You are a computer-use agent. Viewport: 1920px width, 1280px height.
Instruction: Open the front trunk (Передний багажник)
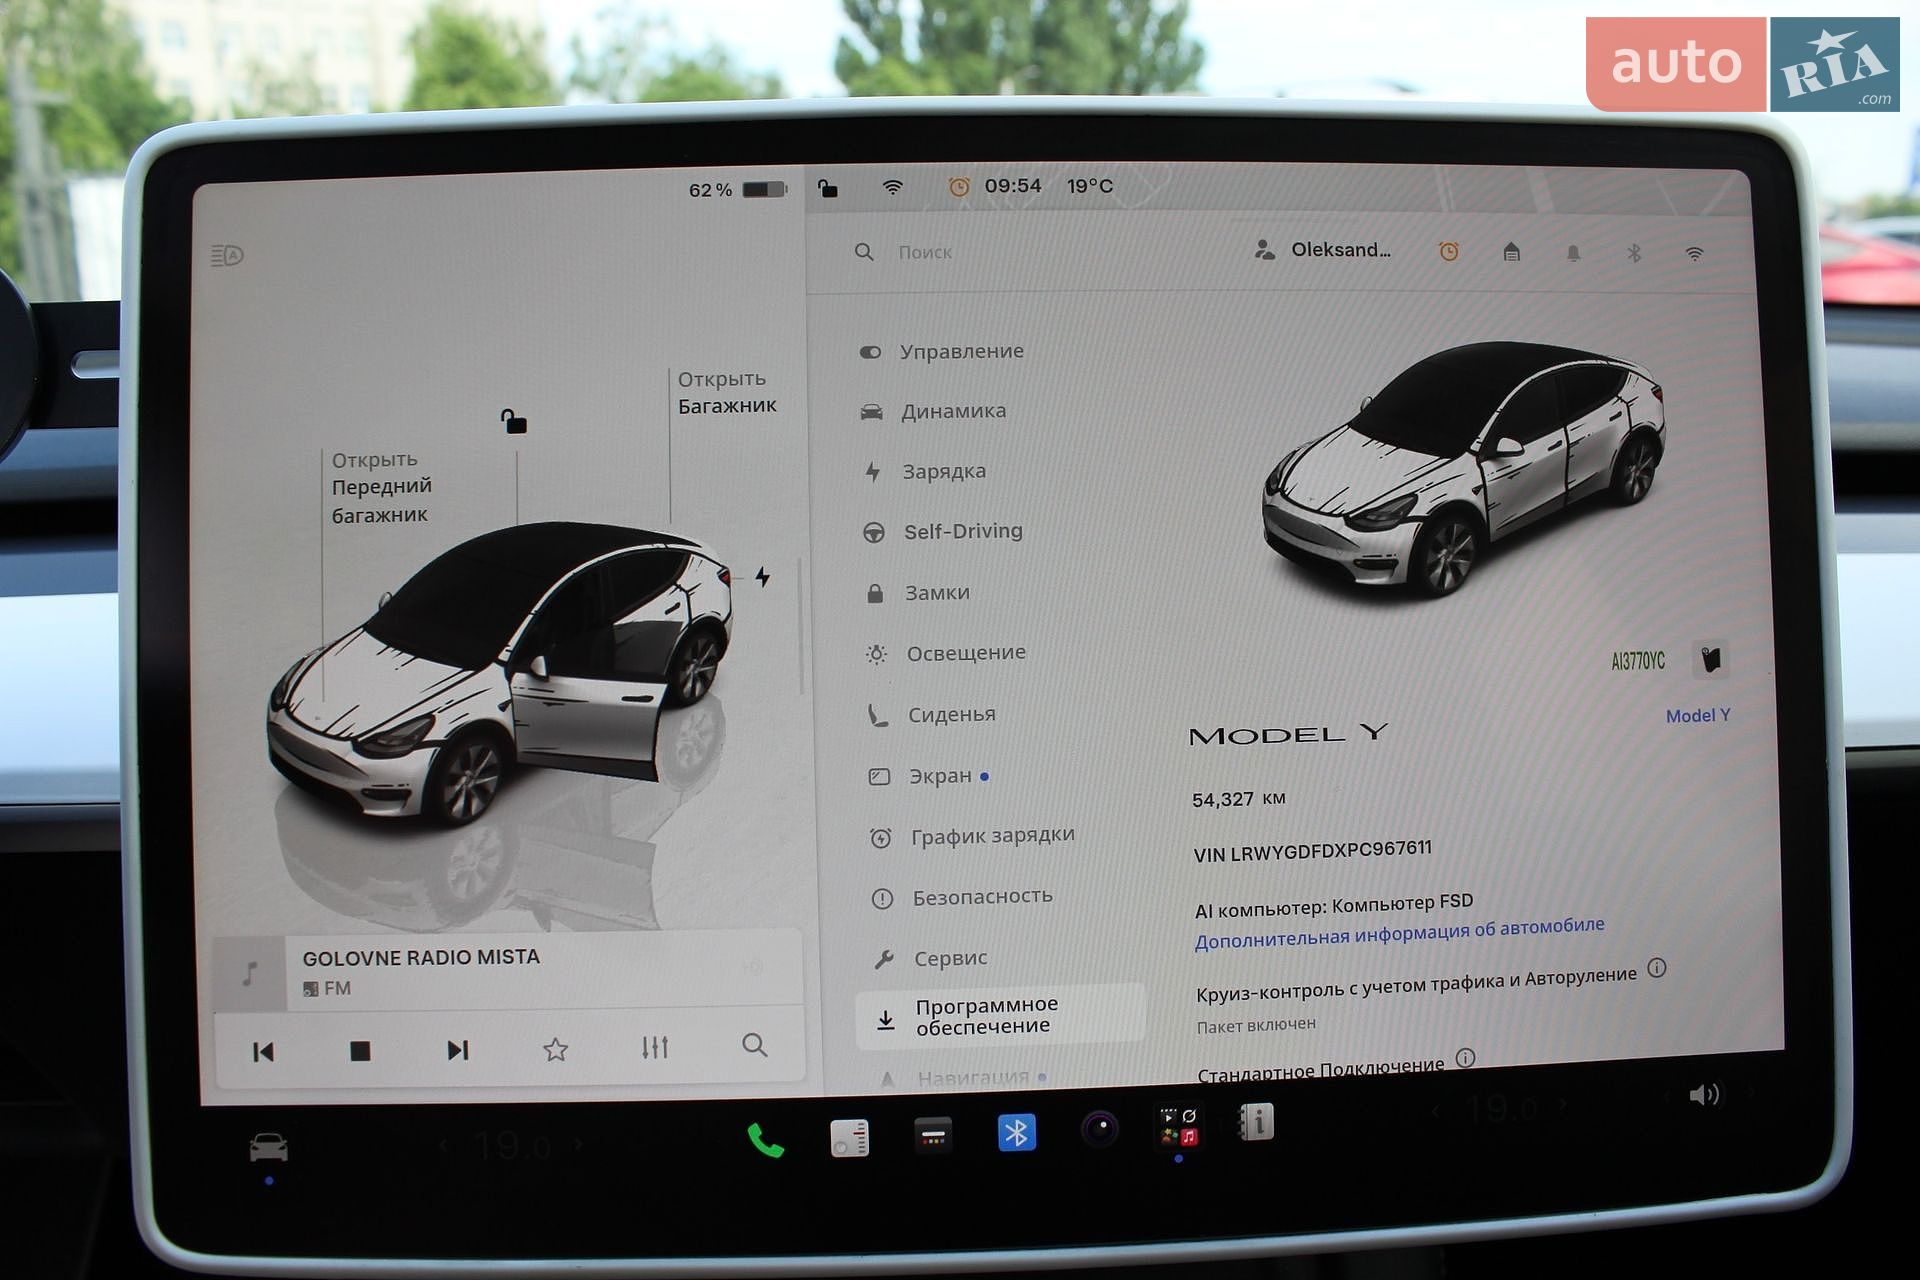[382, 487]
